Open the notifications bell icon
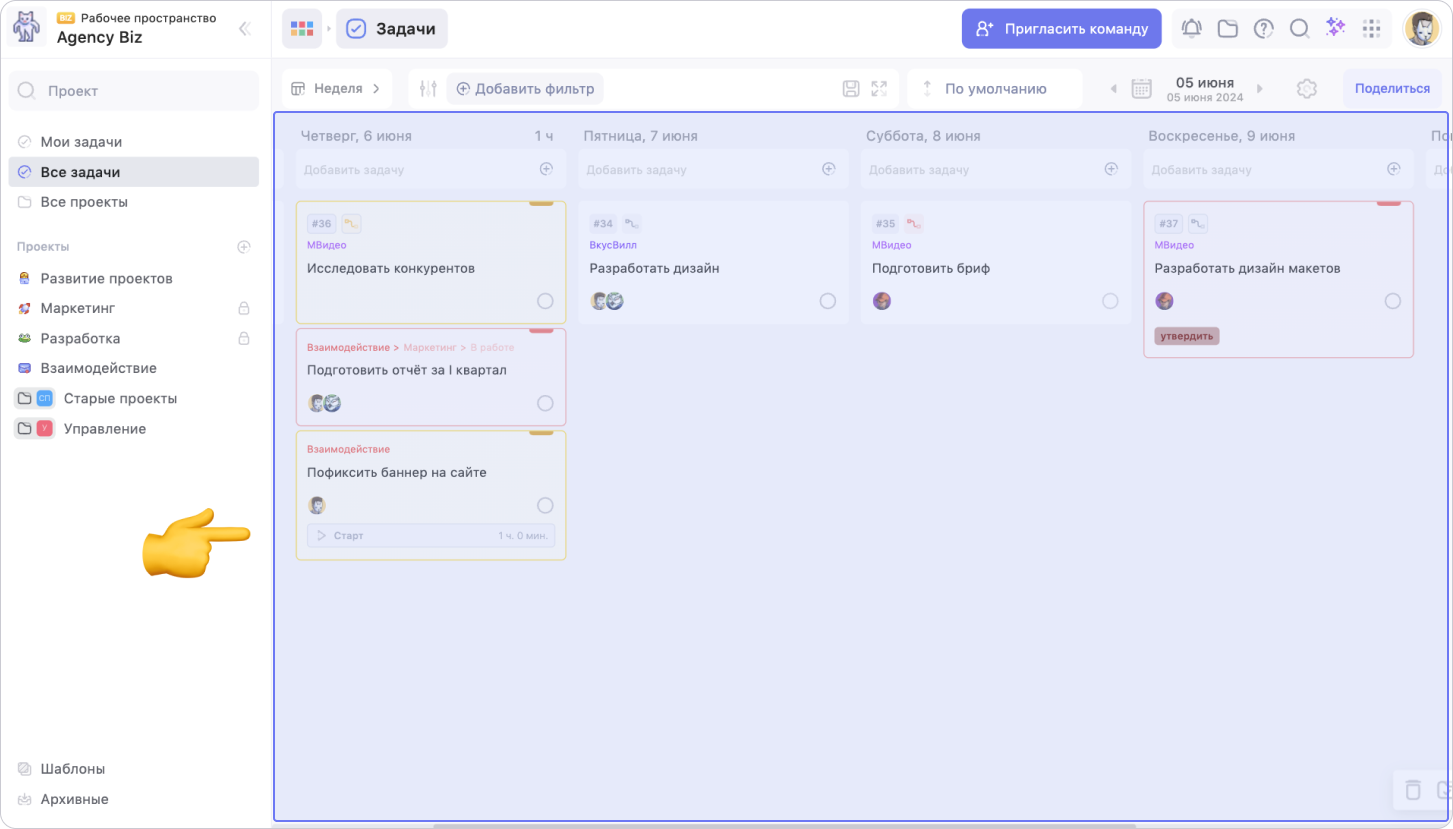 (1191, 29)
